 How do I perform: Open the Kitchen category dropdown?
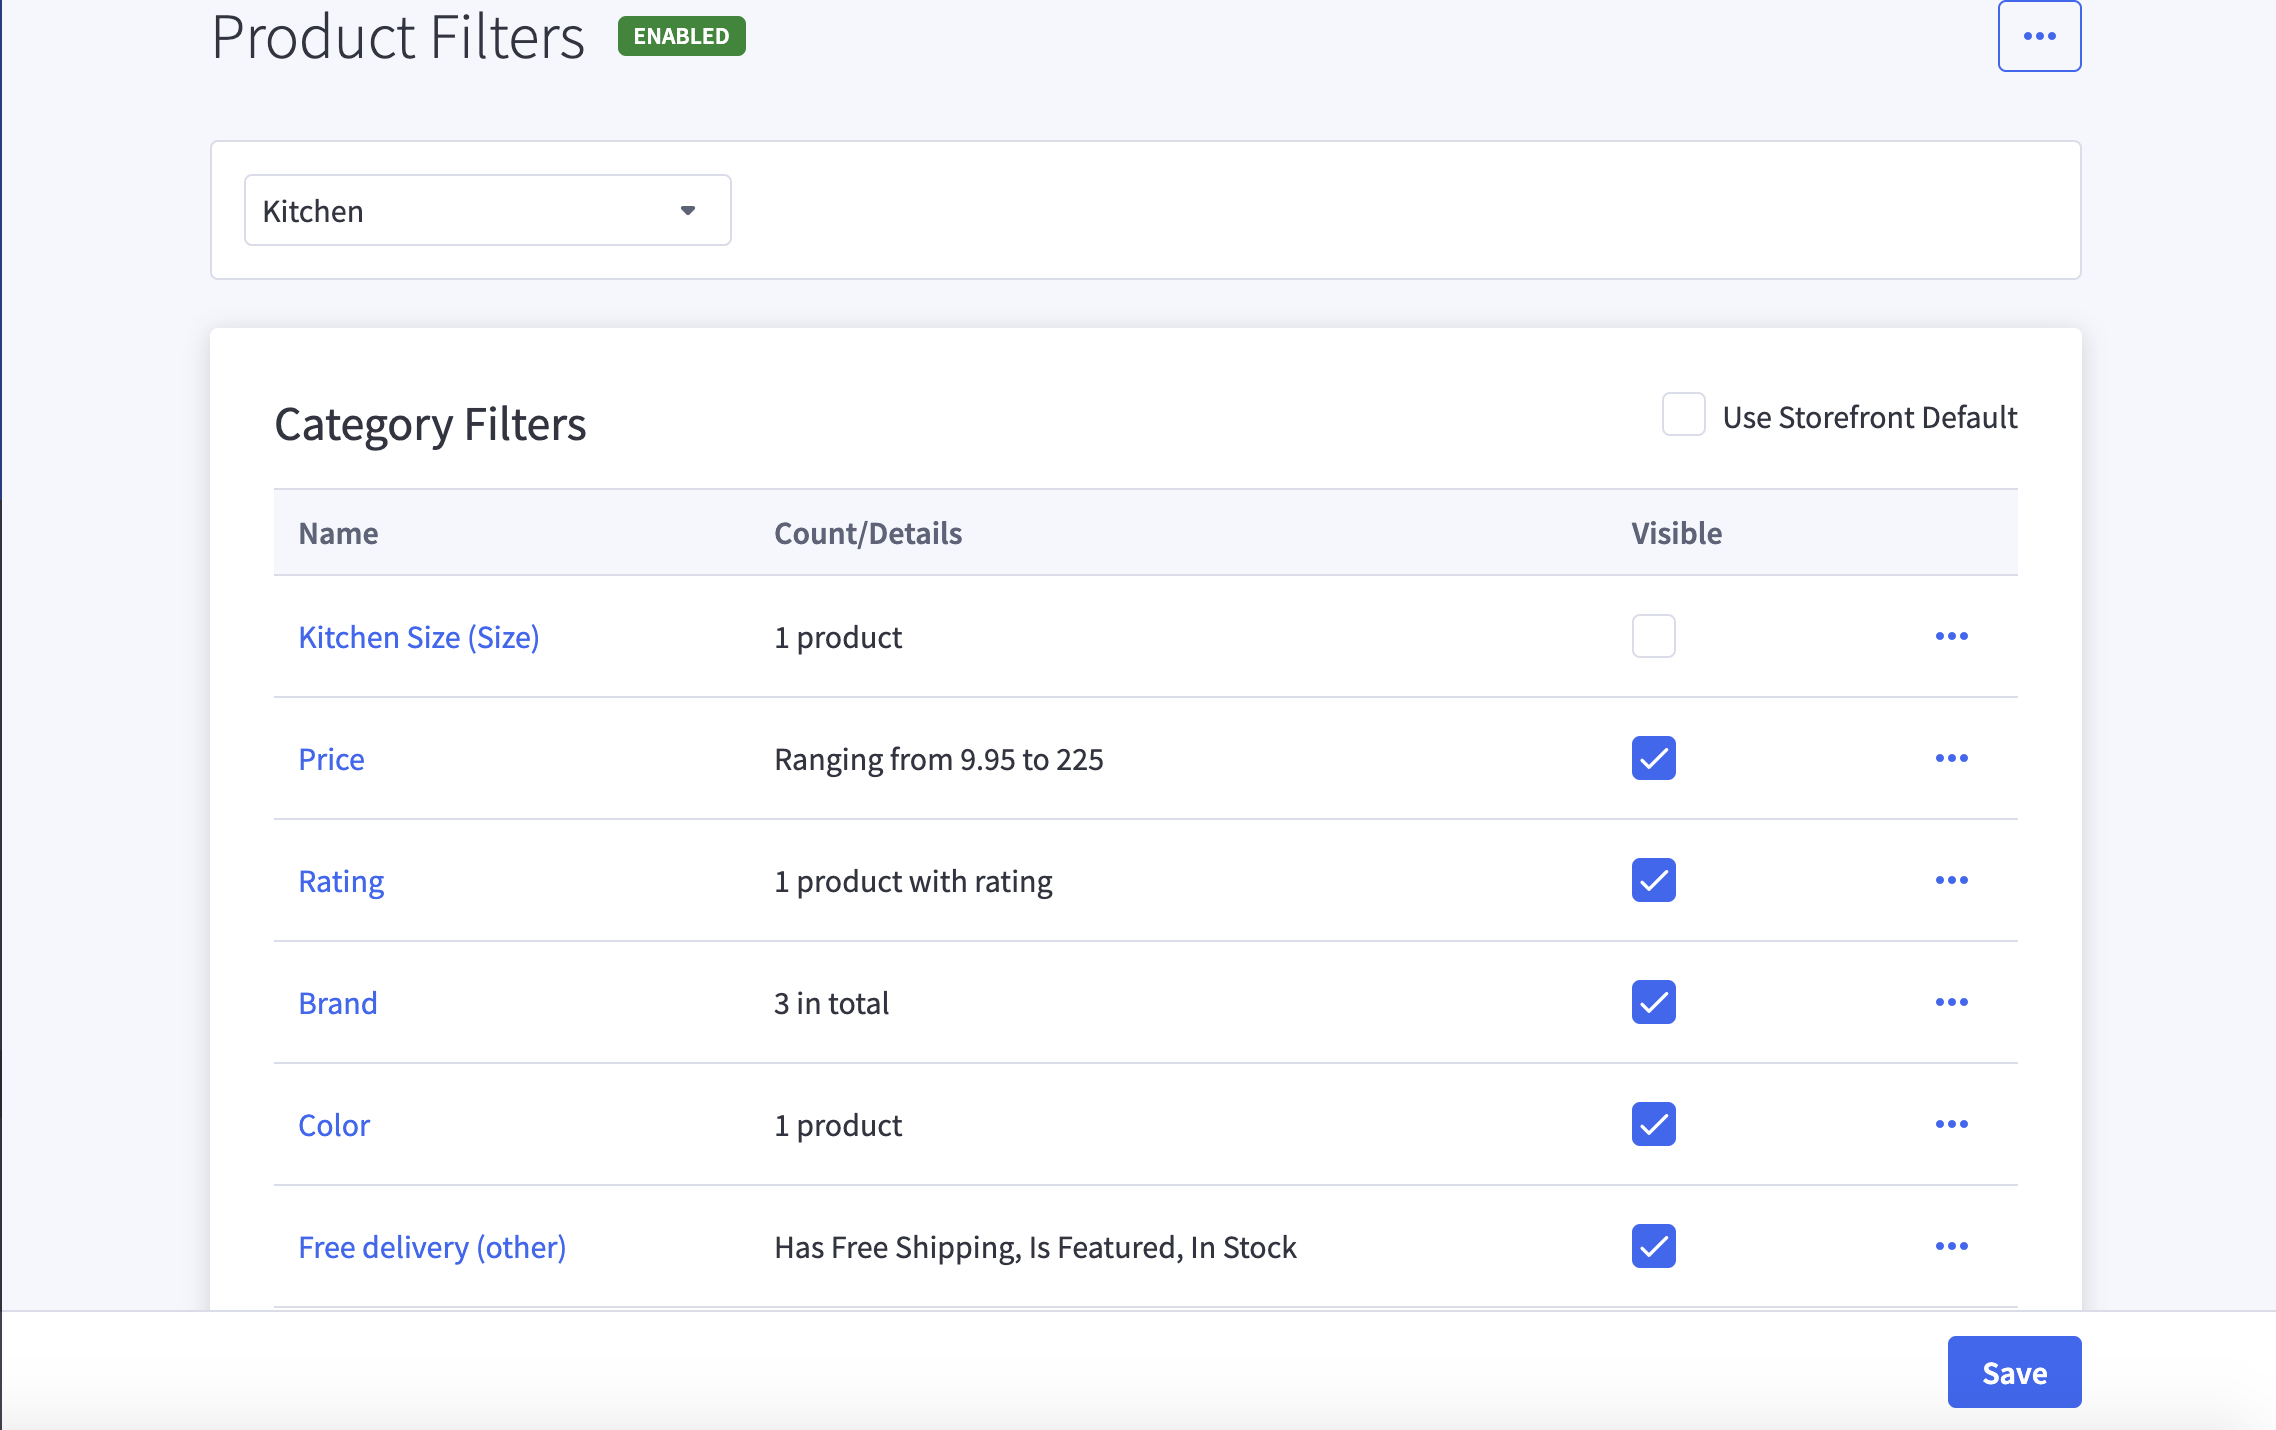click(487, 210)
